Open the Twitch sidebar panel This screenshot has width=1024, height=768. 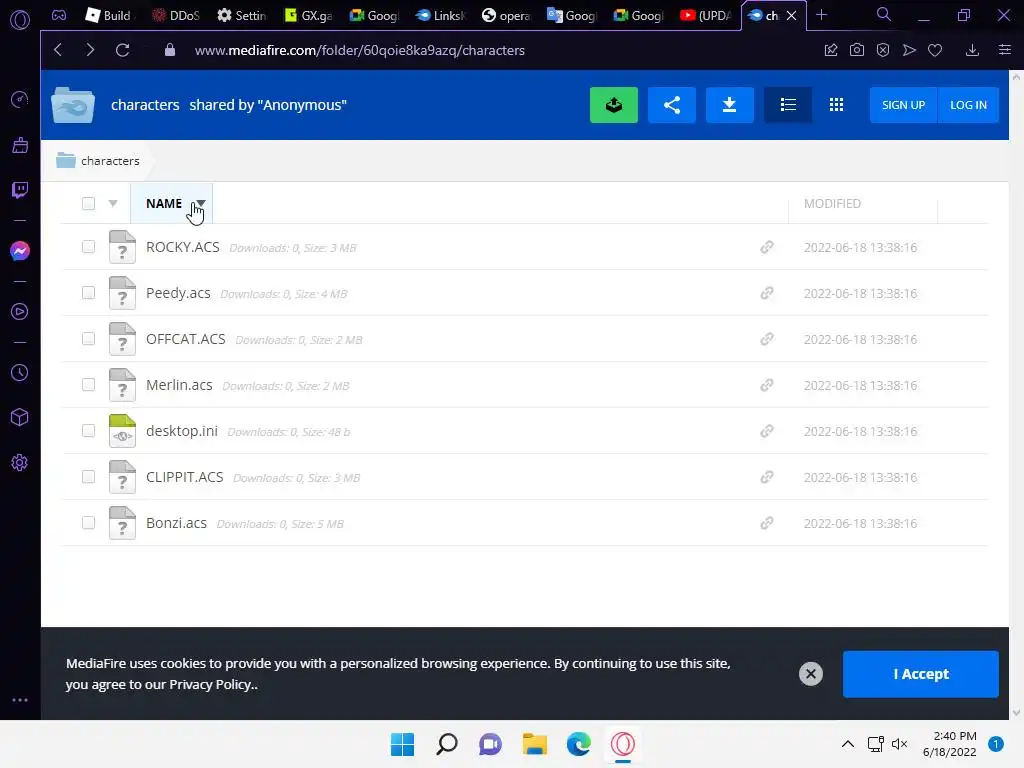pos(20,190)
